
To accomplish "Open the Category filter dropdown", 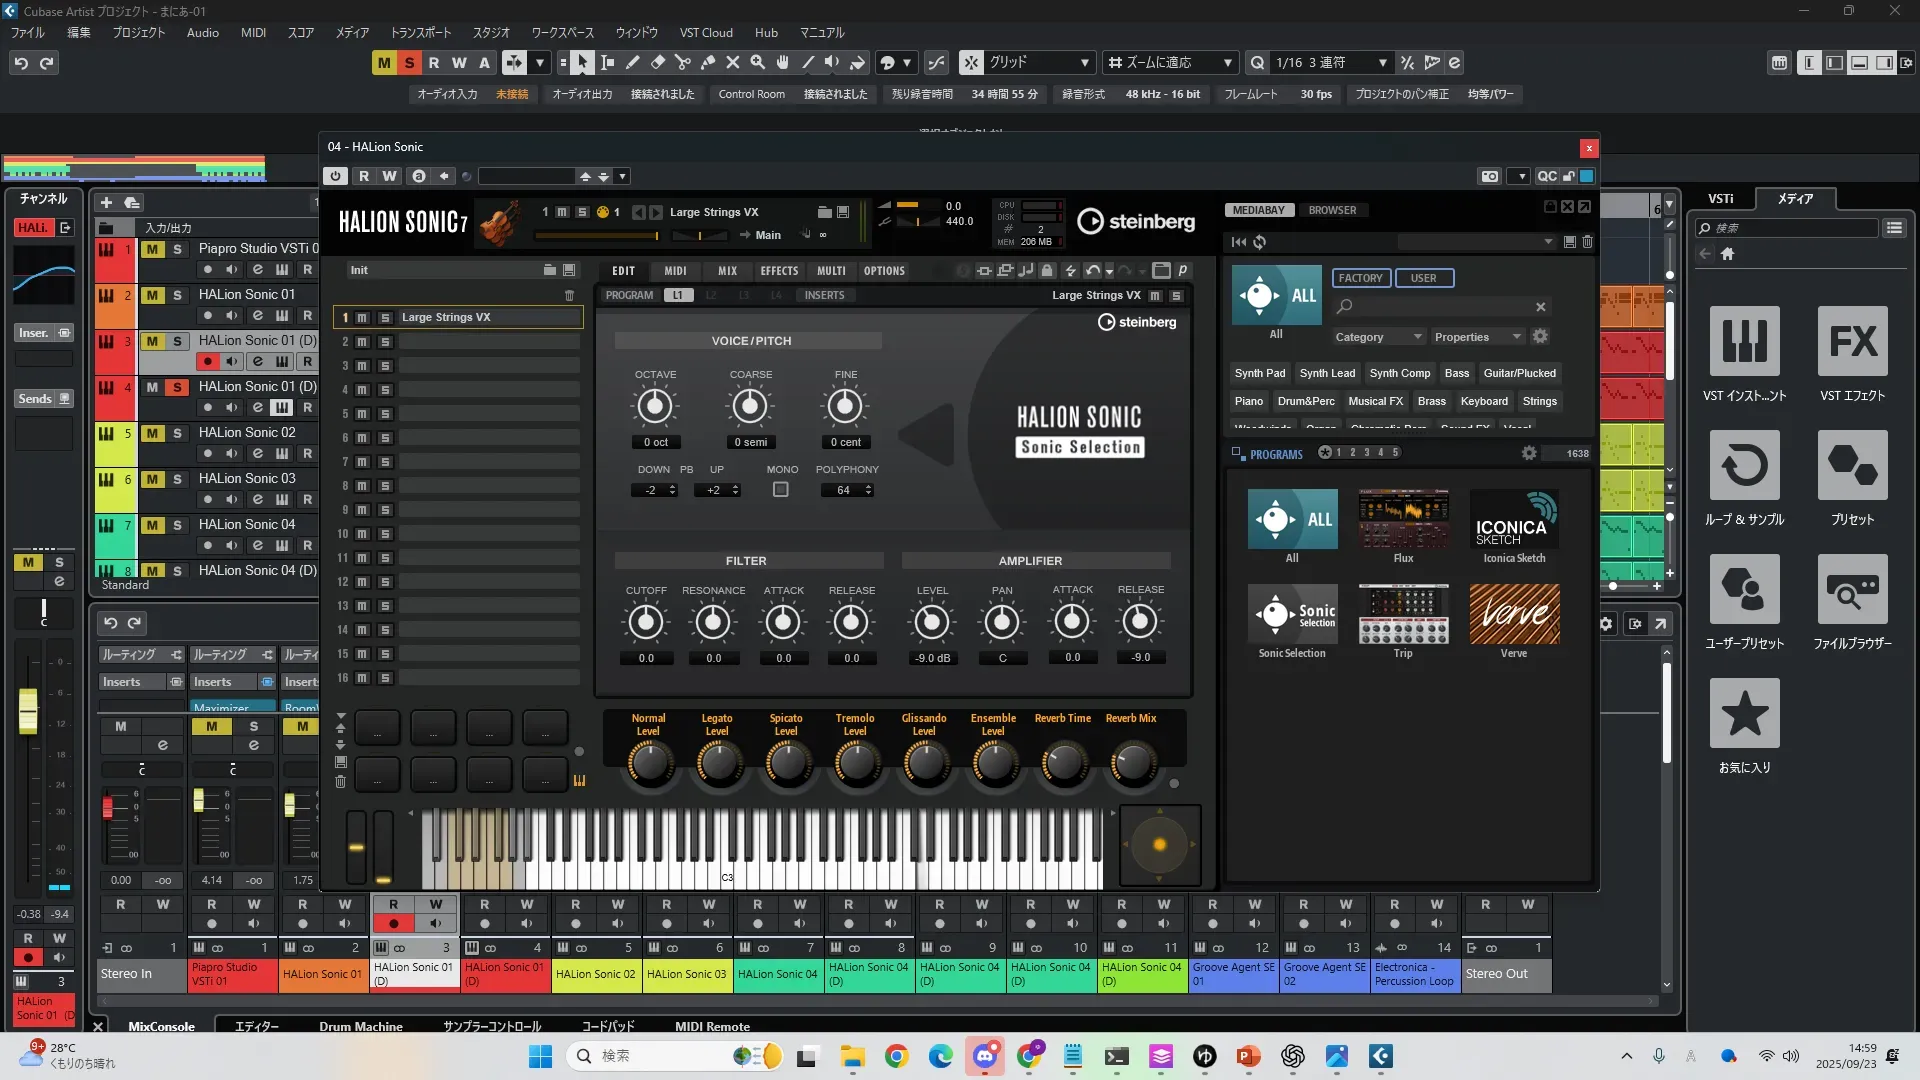I will coord(1377,337).
